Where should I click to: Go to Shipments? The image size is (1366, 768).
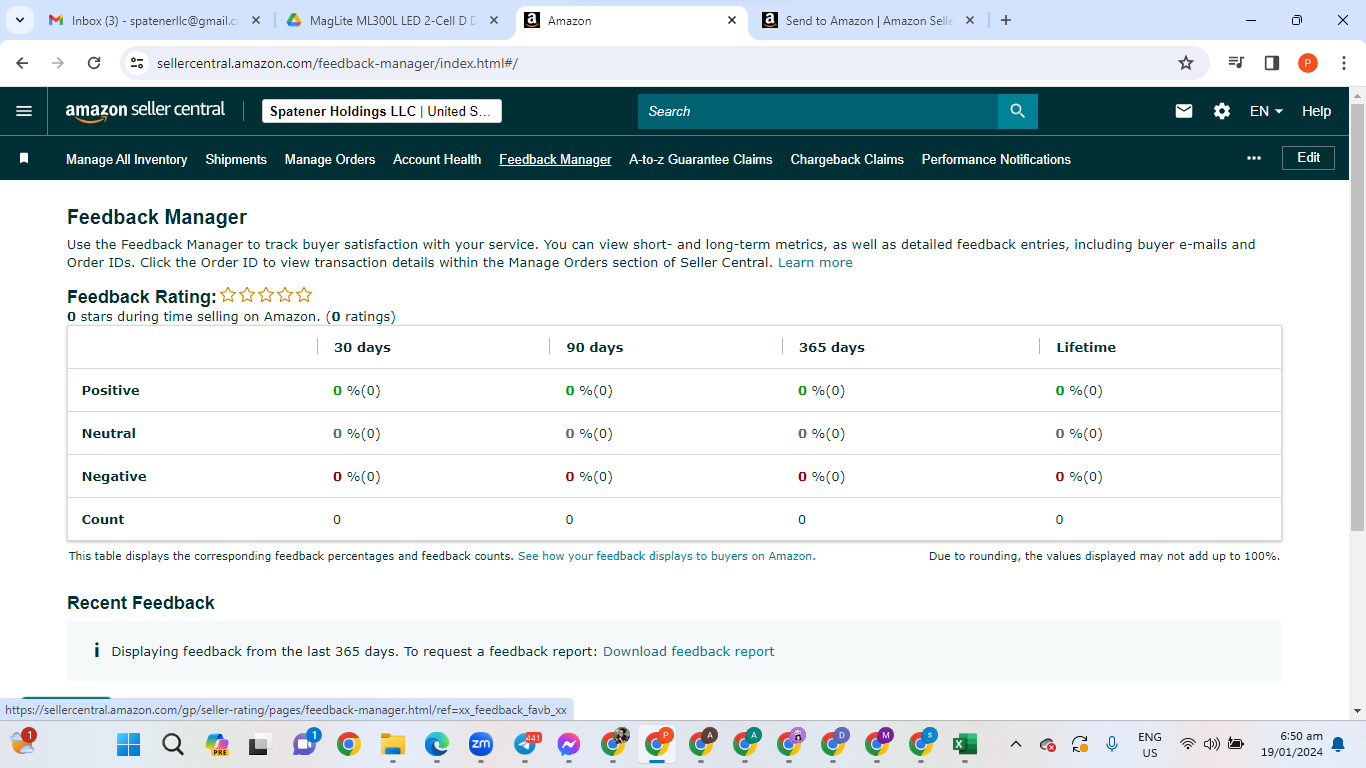[x=236, y=159]
